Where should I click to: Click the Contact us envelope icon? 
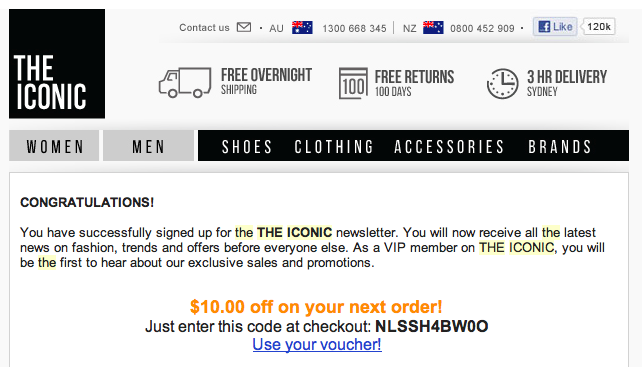(x=244, y=27)
